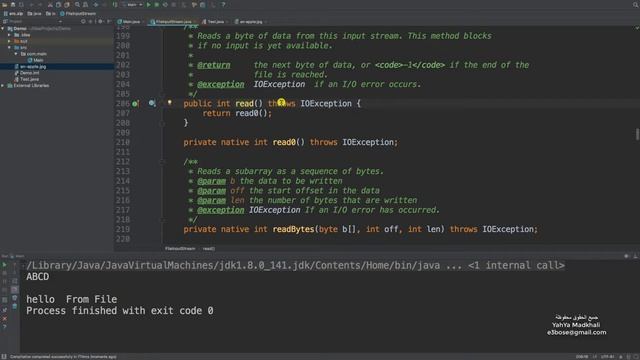Start debugging with the toolbar bug icon

click(157, 4)
